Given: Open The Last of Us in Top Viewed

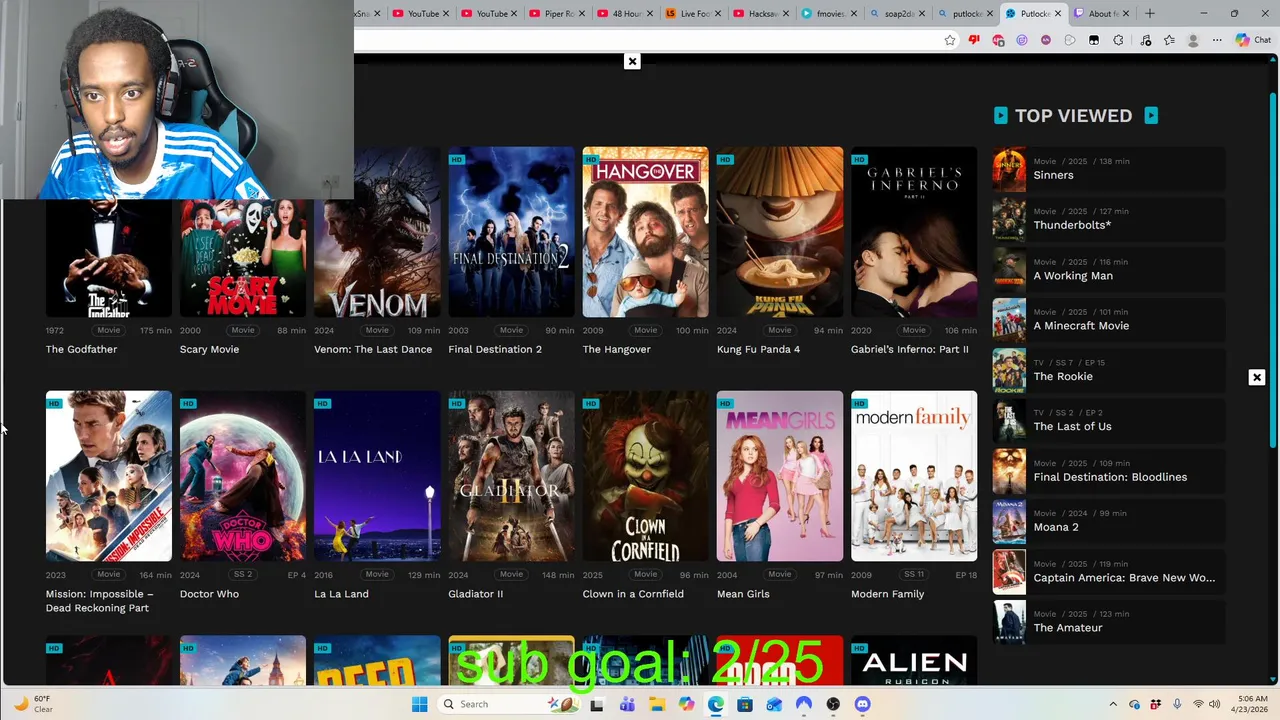Looking at the screenshot, I should (x=1108, y=421).
